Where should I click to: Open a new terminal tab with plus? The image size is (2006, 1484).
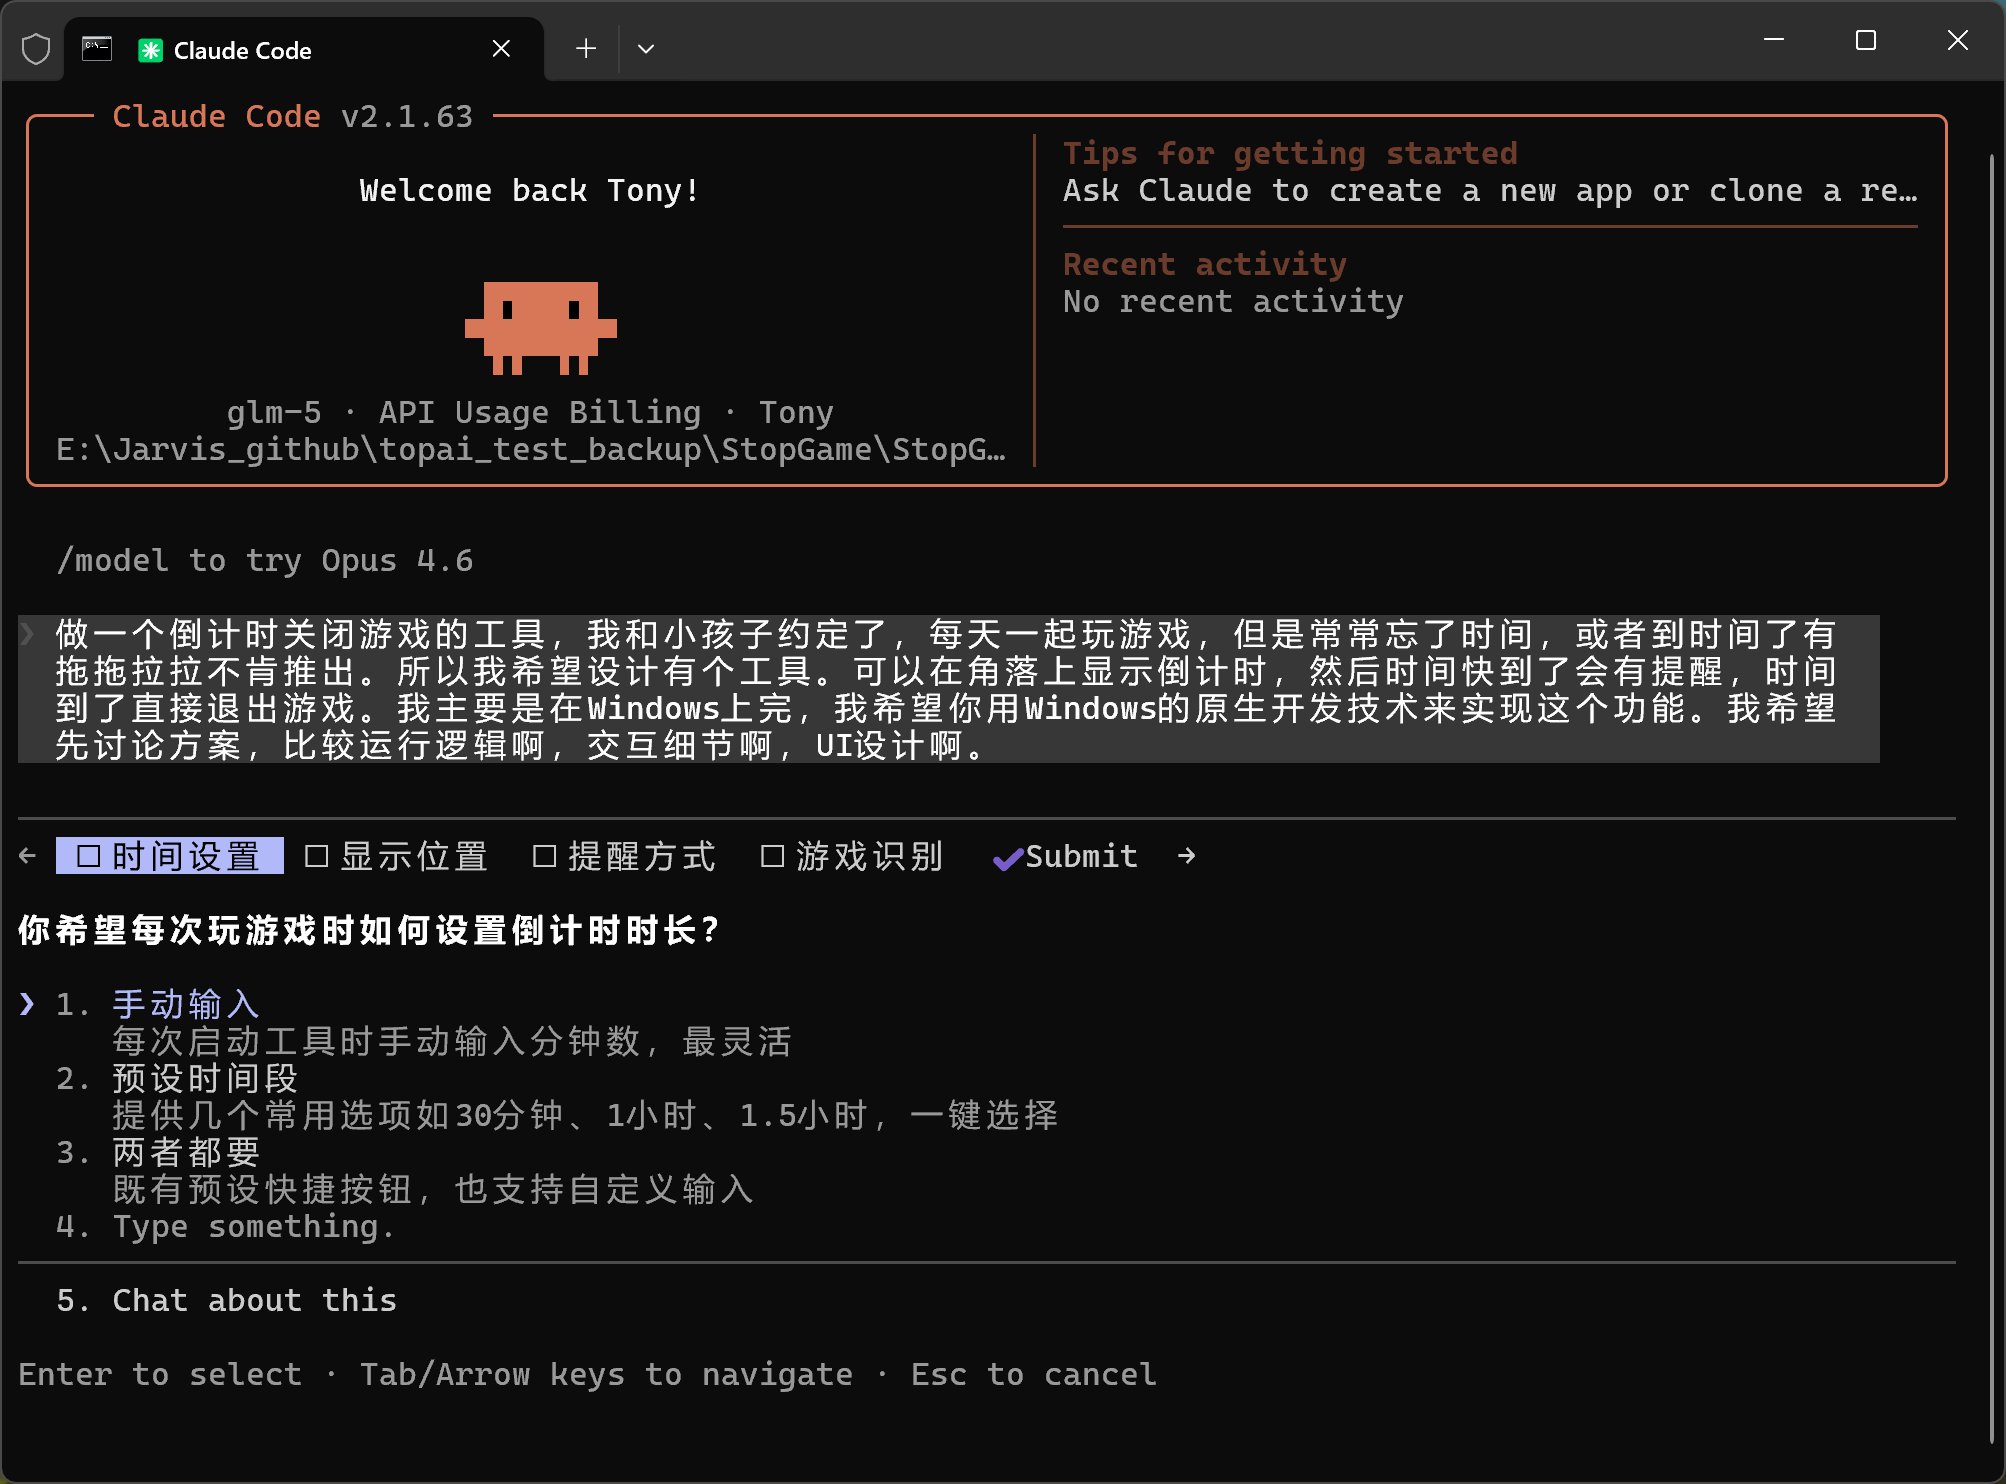(x=586, y=48)
